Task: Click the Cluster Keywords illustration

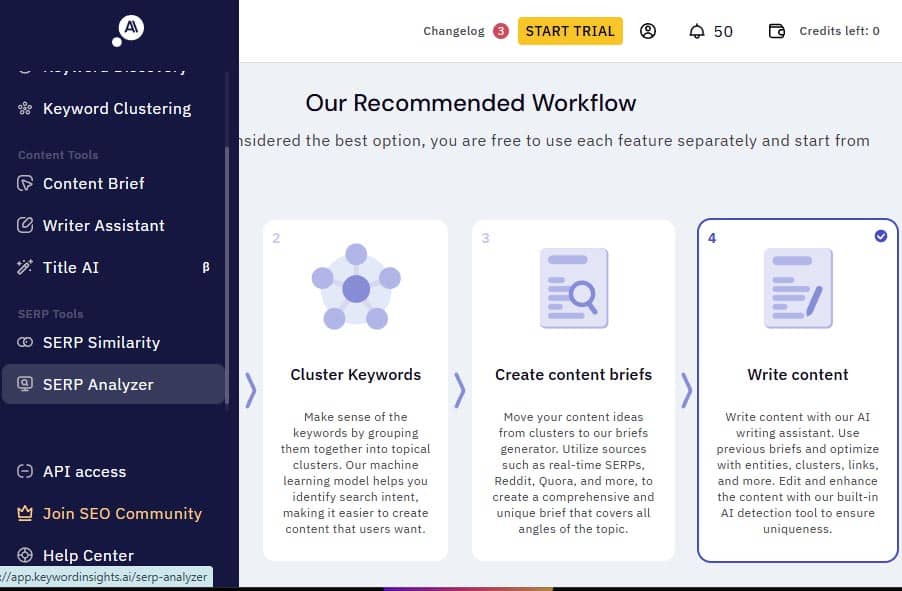Action: [355, 288]
